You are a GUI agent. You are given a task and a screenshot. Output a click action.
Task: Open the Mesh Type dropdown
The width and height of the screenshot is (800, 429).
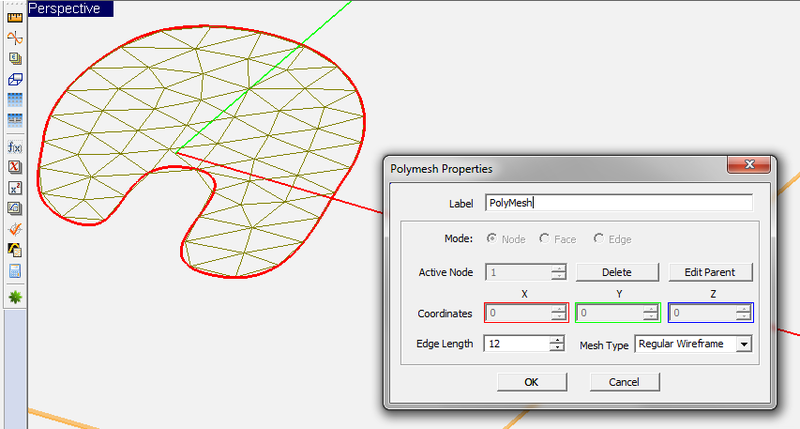pos(744,344)
